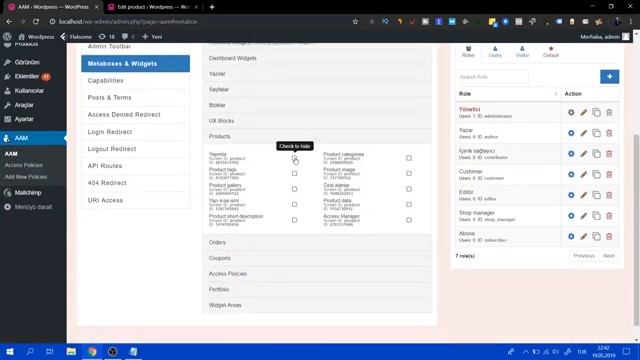
Task: Manage the İçerik sağlayıcı role gear icon
Action: 571,154
